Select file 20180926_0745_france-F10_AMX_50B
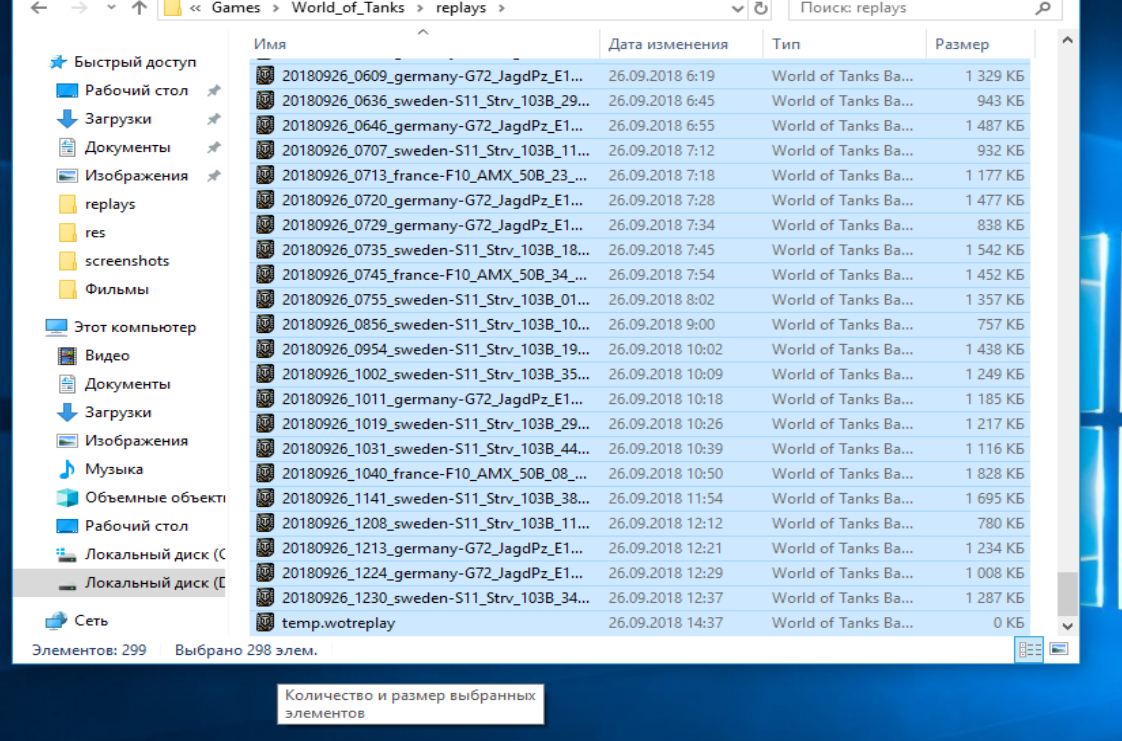Screen dimensions: 1122x741 434,275
